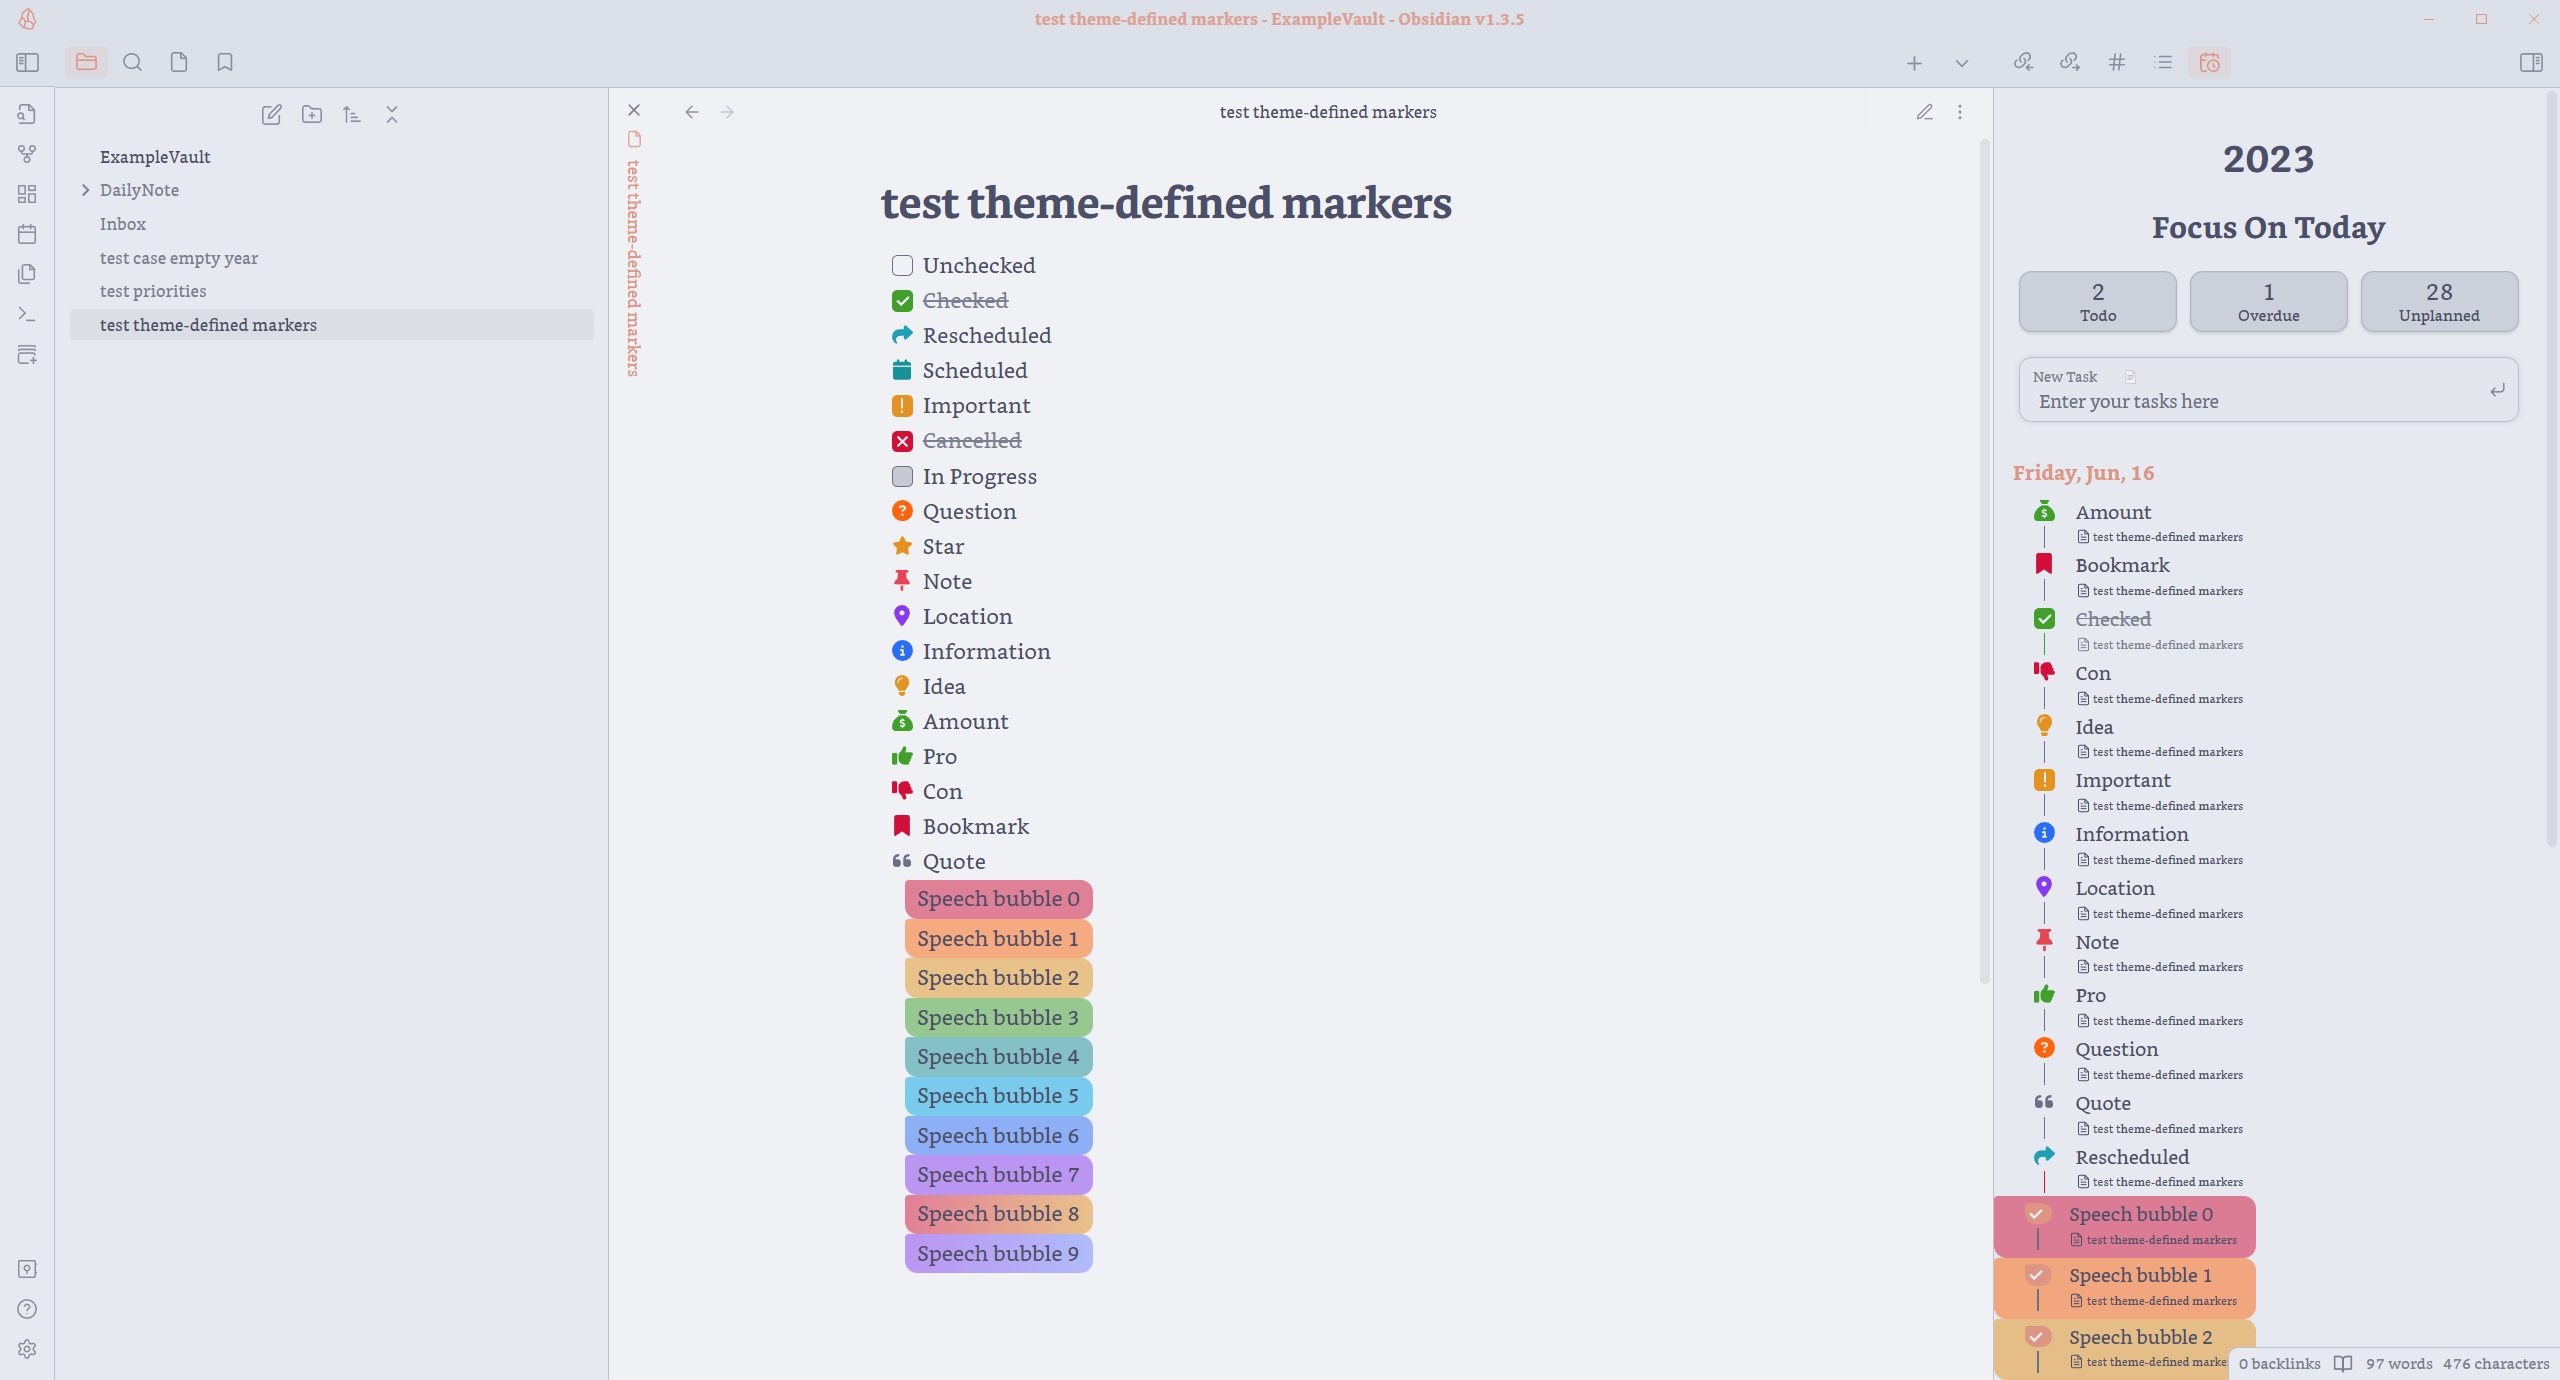Viewport: 2560px width, 1380px height.
Task: Click the new note icon in file explorer
Action: [271, 115]
